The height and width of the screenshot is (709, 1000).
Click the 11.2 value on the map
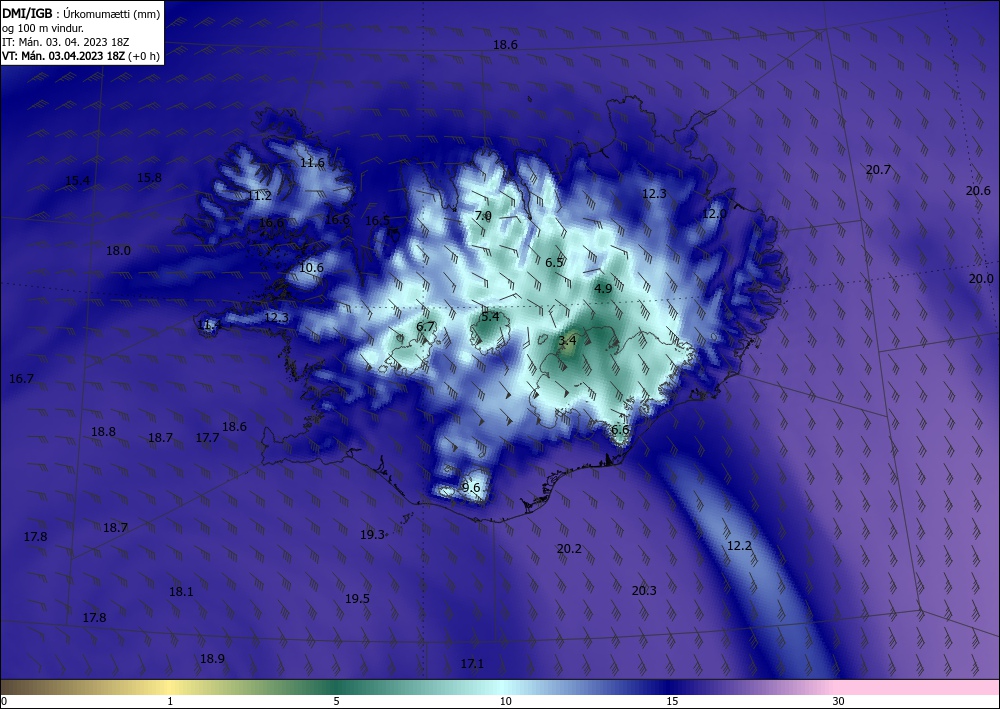tap(260, 196)
